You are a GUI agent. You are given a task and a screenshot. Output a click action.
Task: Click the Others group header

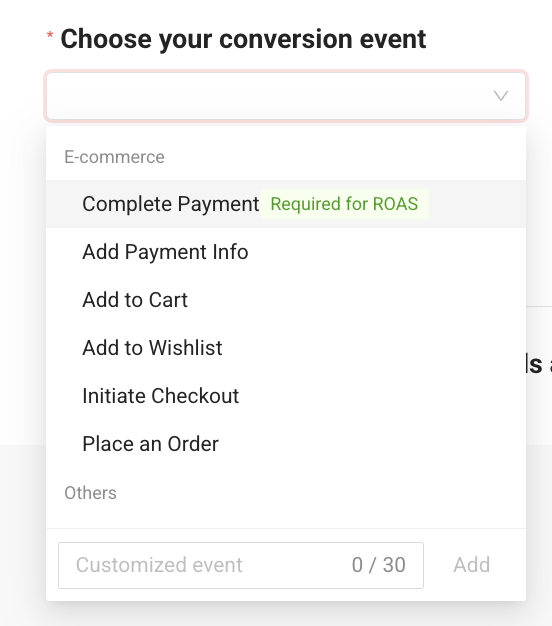90,493
